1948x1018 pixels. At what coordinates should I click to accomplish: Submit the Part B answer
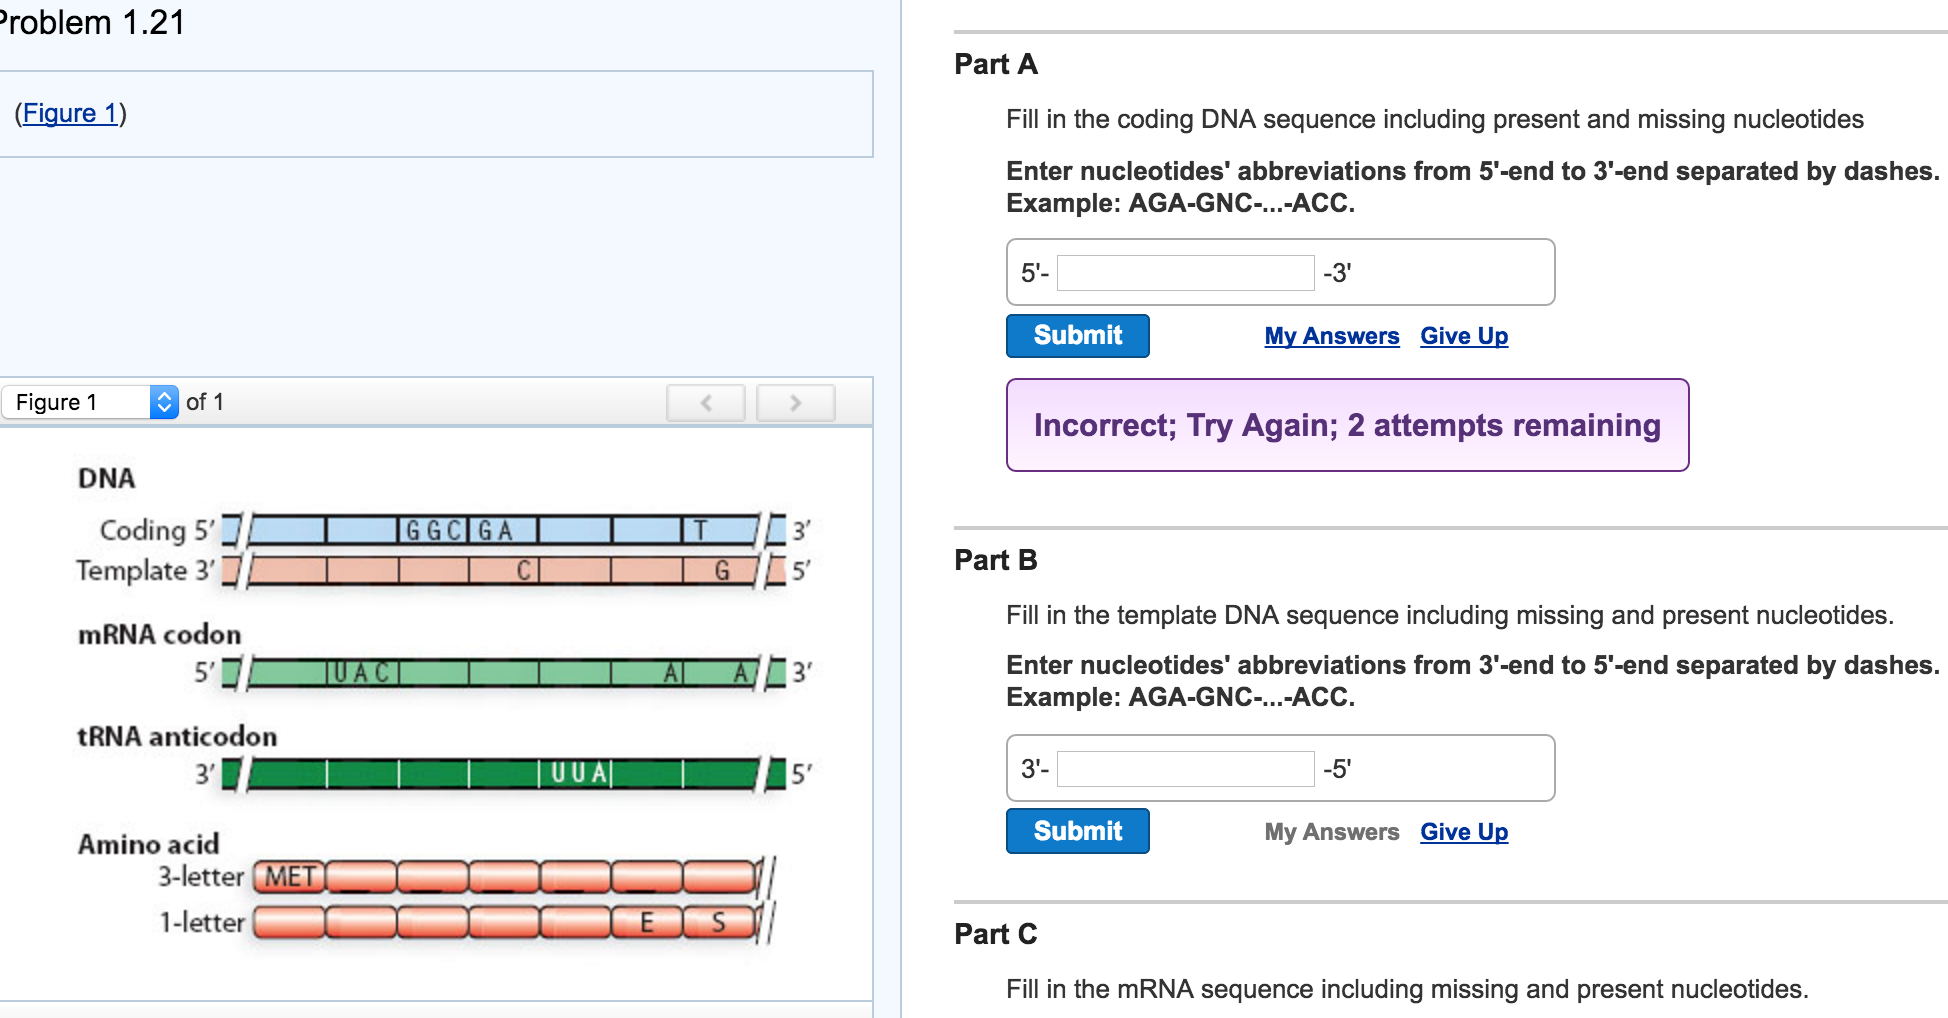click(x=1077, y=830)
